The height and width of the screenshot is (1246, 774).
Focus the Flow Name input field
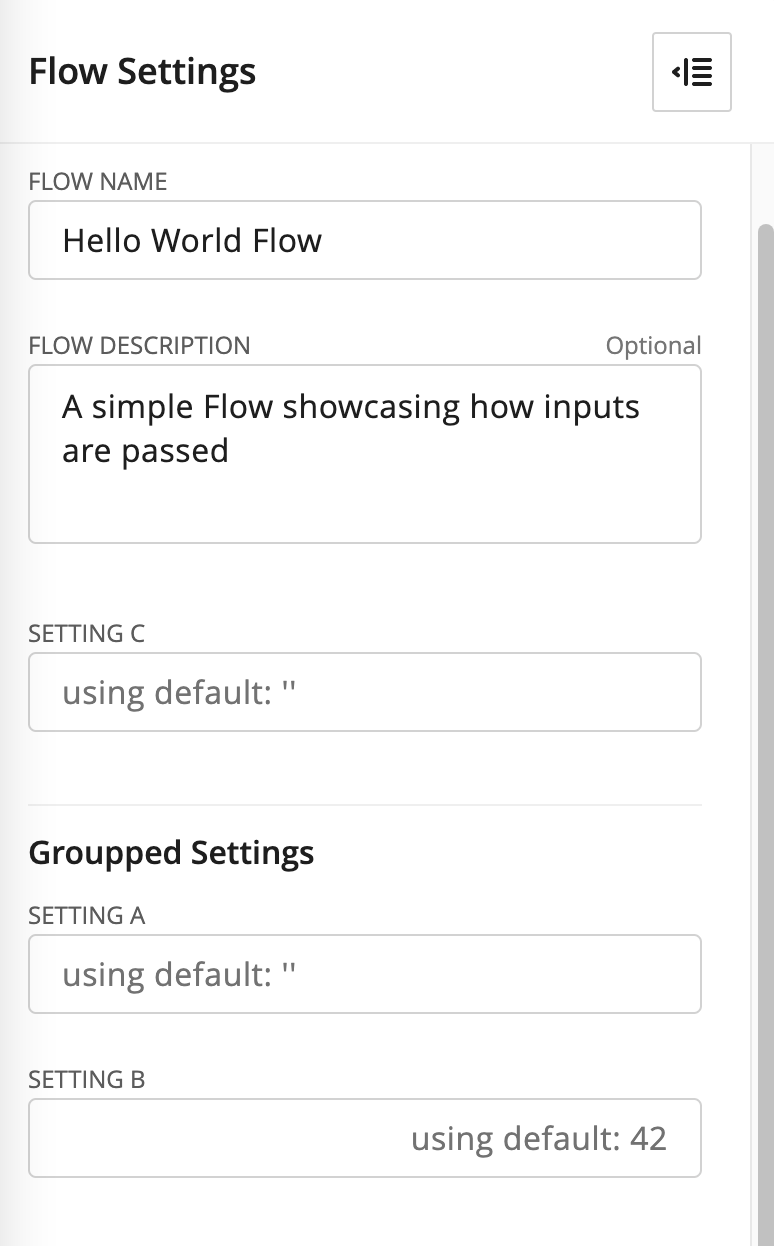(365, 240)
